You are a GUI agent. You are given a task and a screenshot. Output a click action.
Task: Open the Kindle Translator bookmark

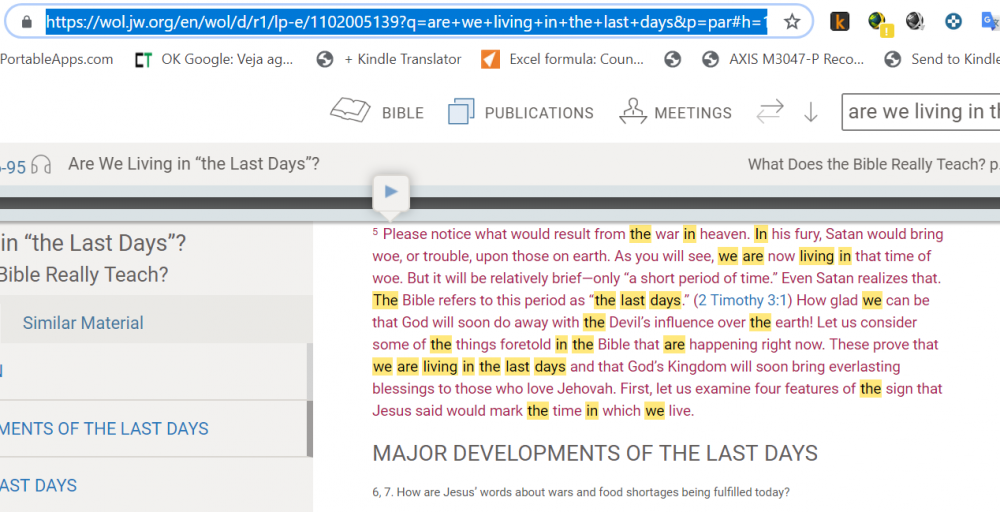click(390, 59)
